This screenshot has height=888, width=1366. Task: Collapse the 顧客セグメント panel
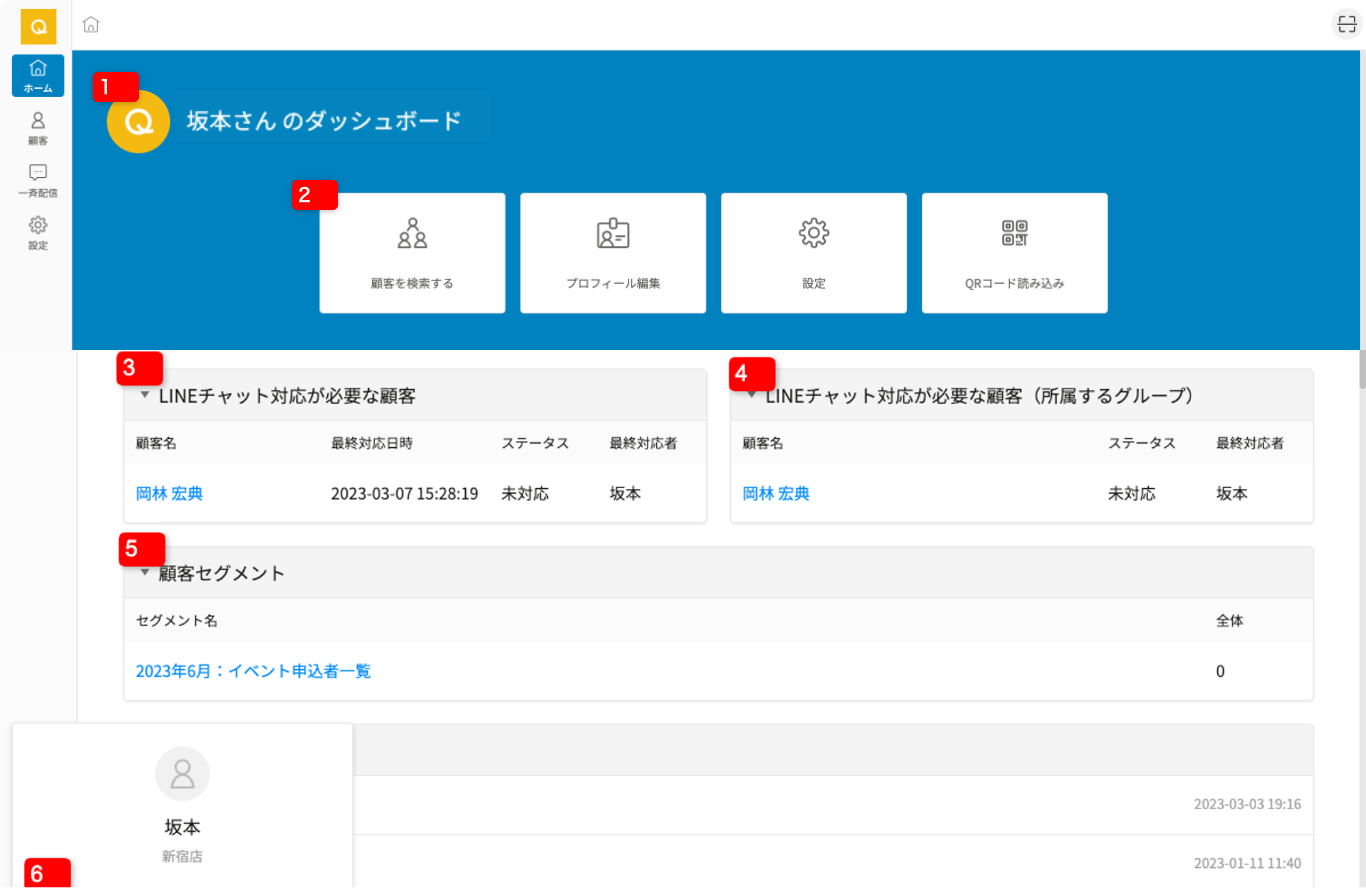(x=145, y=573)
